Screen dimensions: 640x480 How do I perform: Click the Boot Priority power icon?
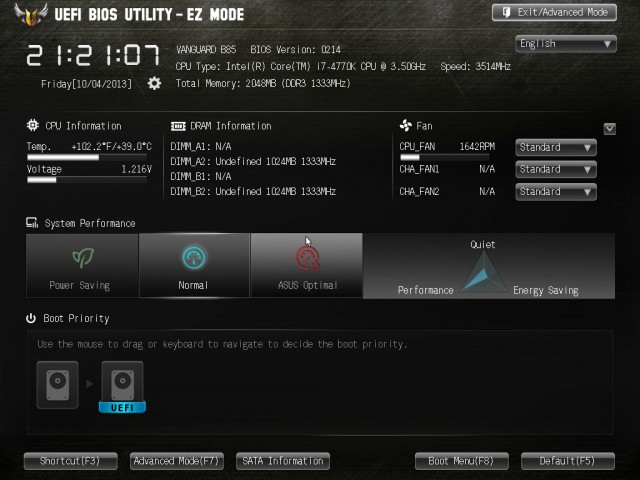click(x=31, y=318)
